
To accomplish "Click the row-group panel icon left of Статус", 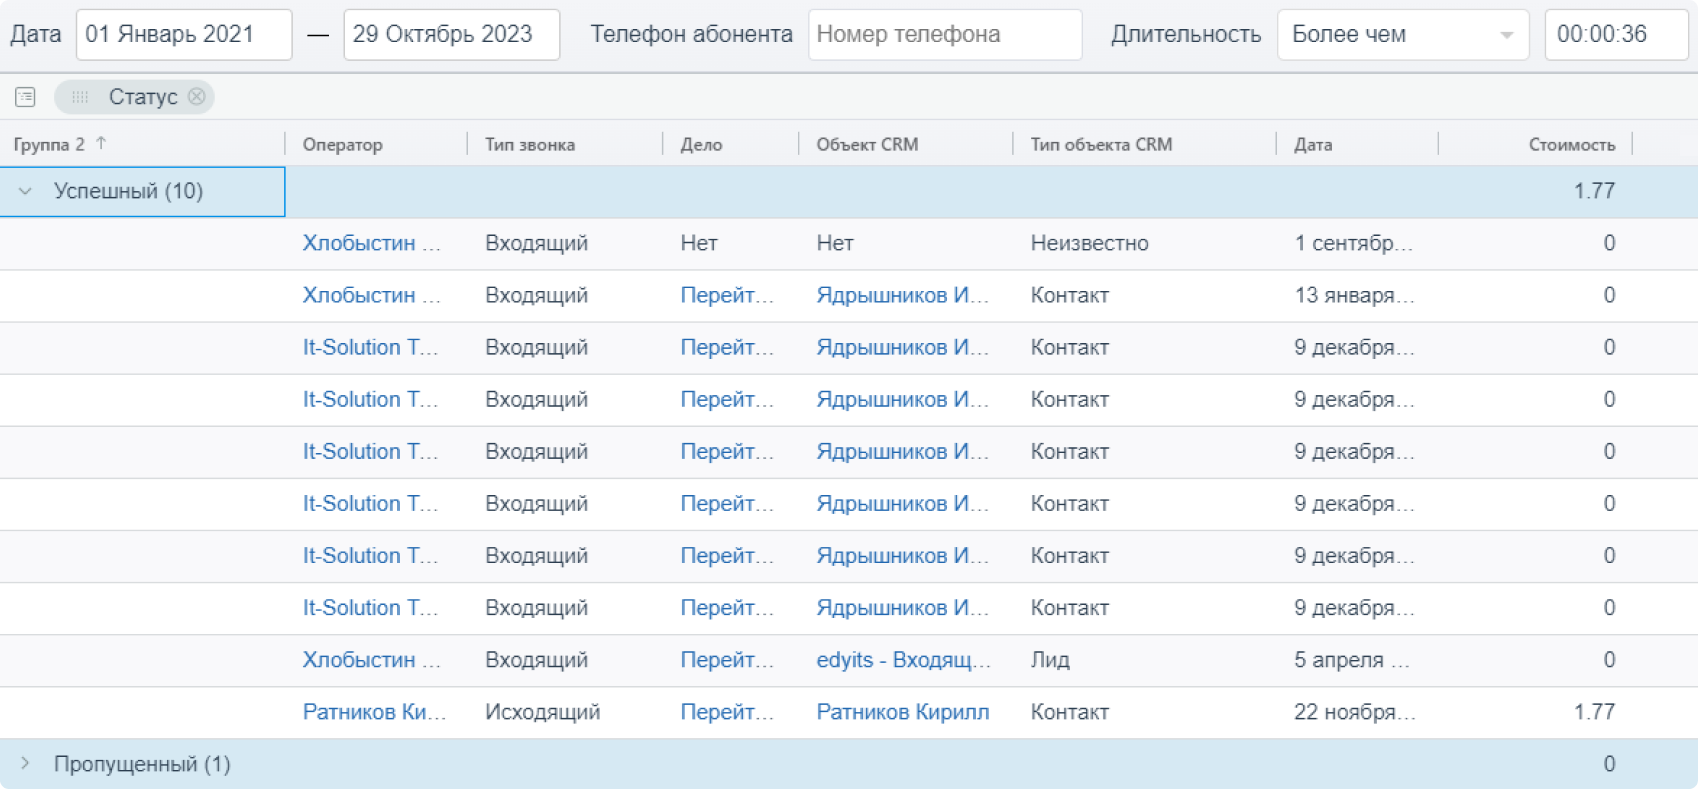I will pos(25,97).
